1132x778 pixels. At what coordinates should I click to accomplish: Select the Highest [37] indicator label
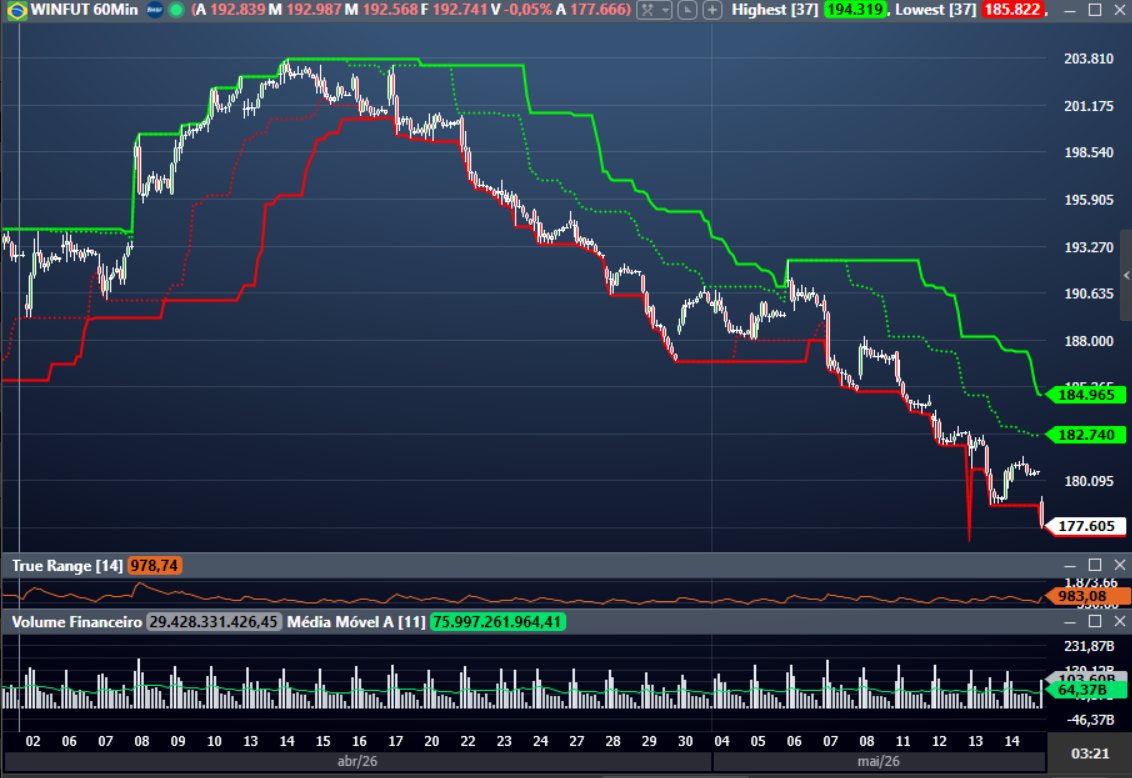[775, 10]
